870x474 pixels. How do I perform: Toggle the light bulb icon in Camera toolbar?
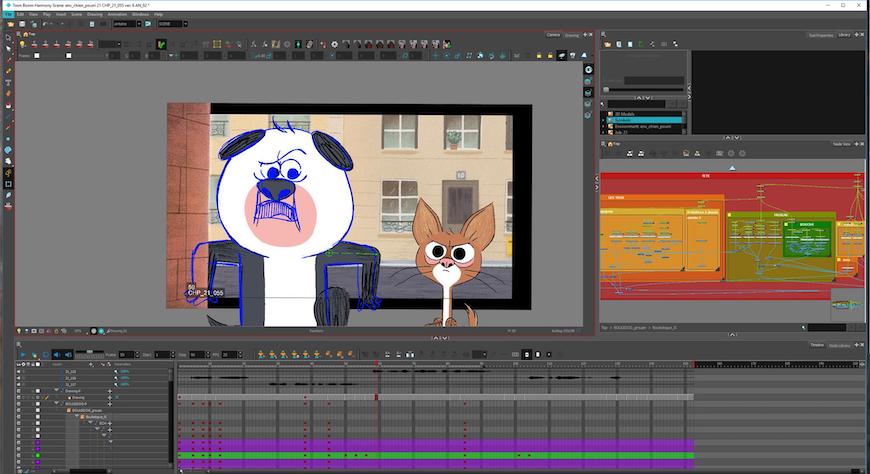pos(22,44)
